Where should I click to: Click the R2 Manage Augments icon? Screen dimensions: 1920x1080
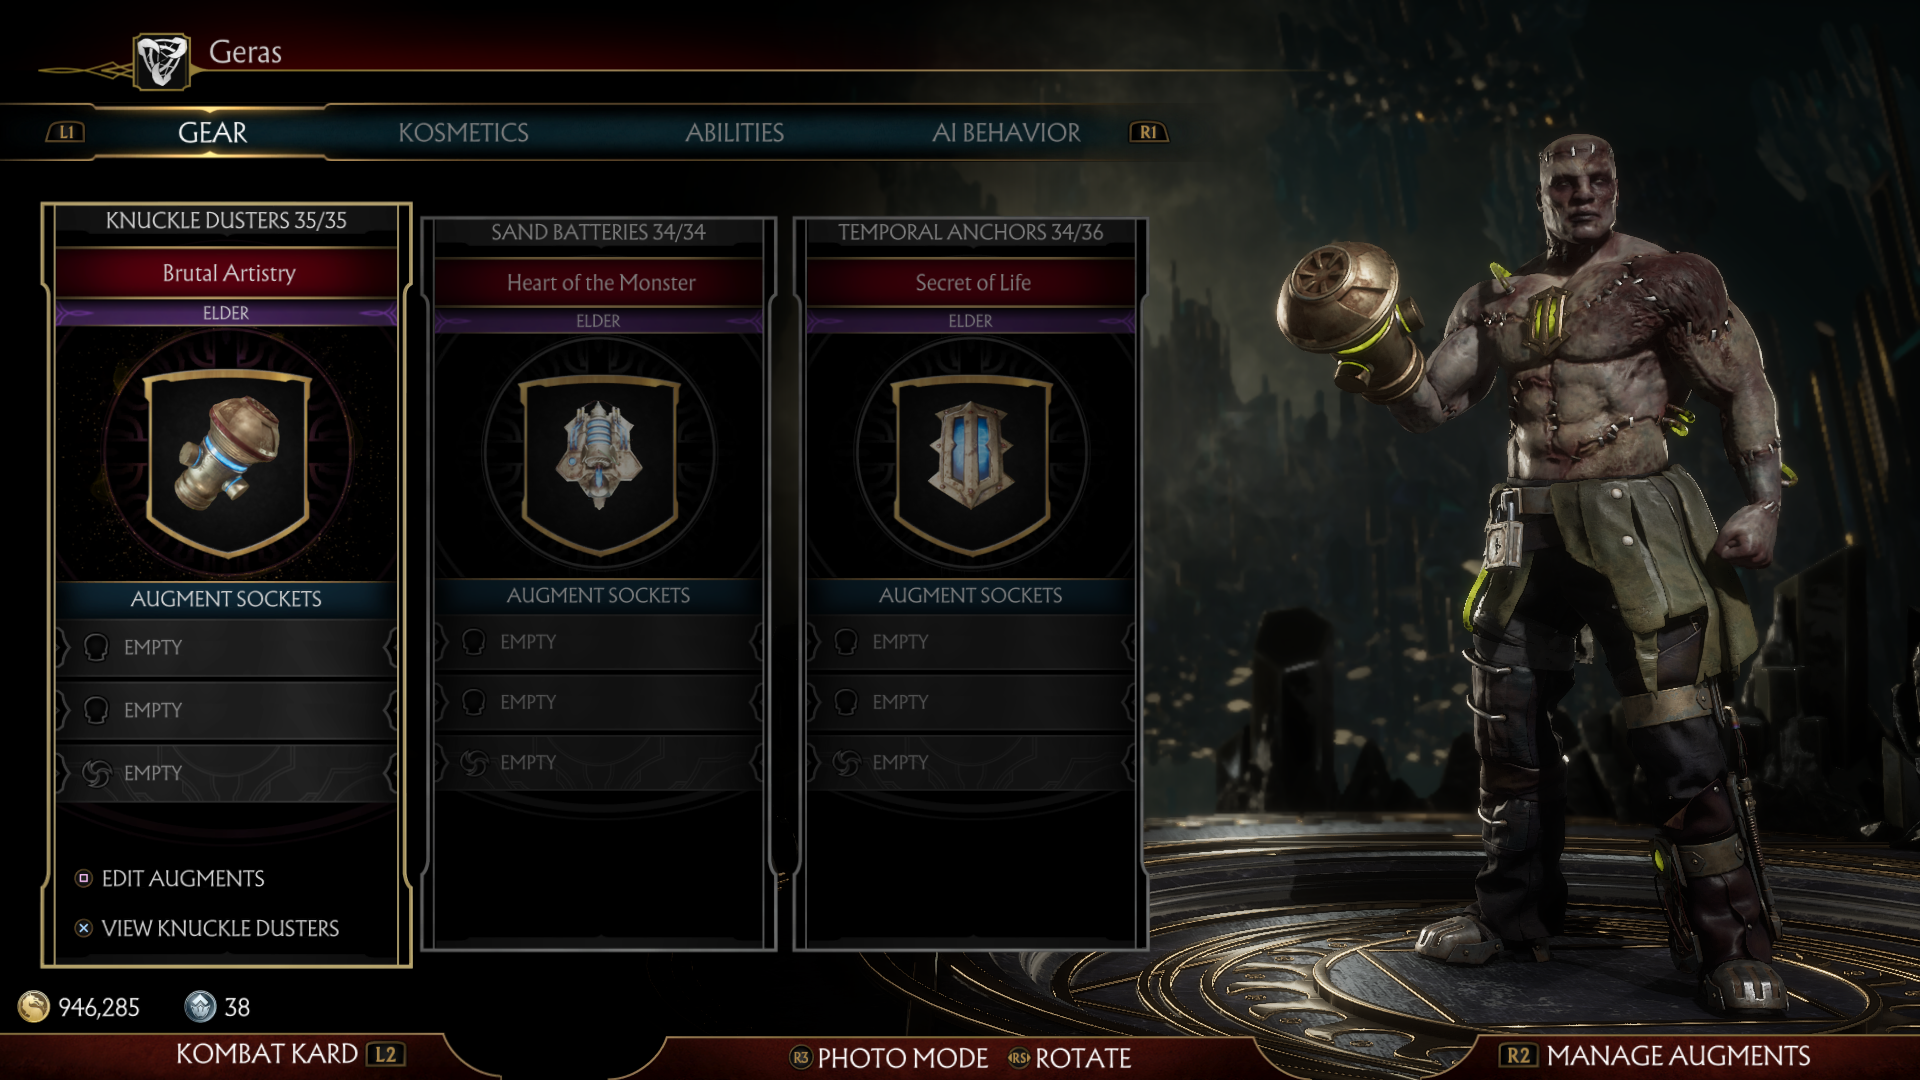click(x=1518, y=1055)
